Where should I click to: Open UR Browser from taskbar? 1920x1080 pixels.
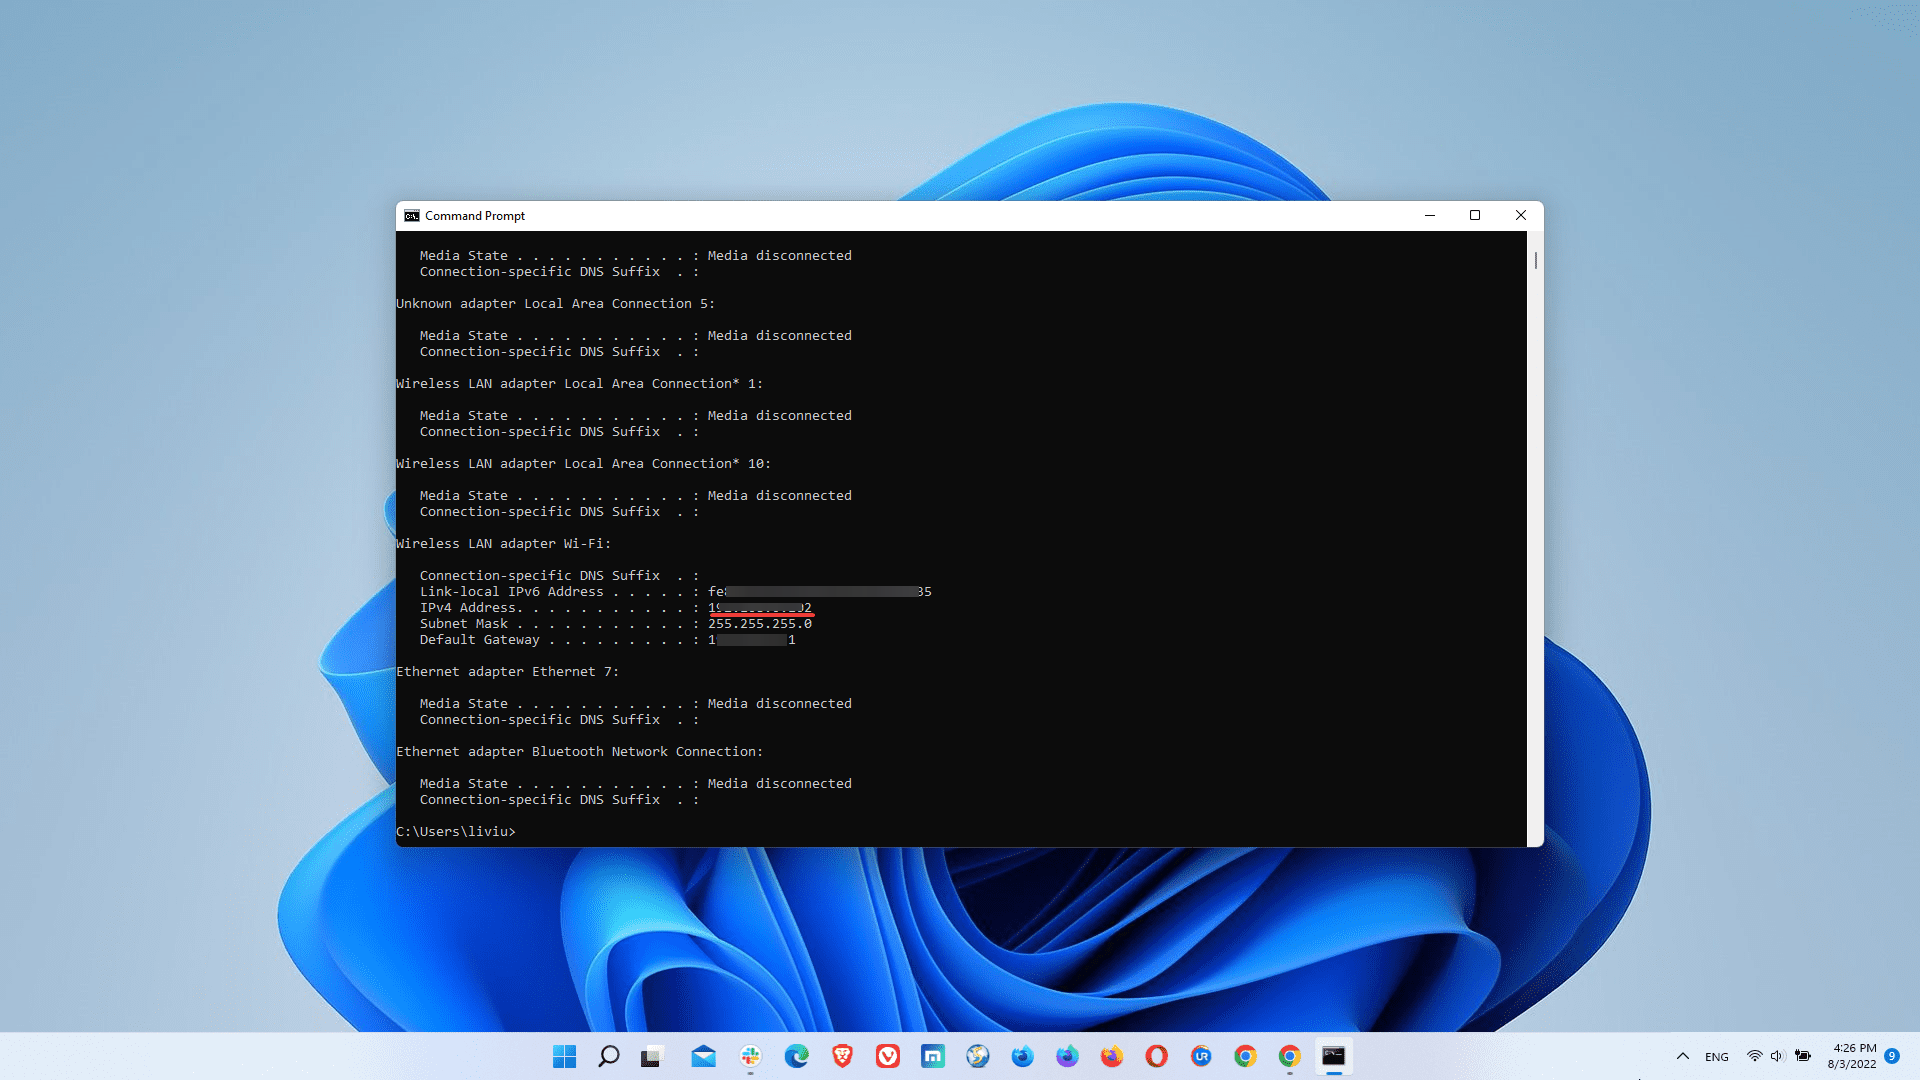coord(1201,1056)
